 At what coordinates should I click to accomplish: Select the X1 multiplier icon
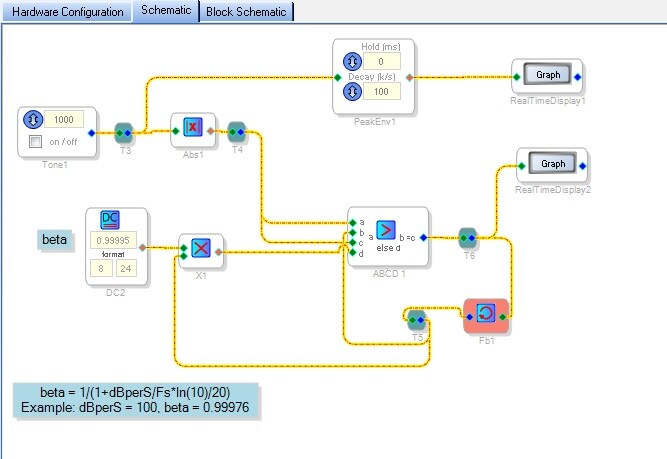click(201, 248)
